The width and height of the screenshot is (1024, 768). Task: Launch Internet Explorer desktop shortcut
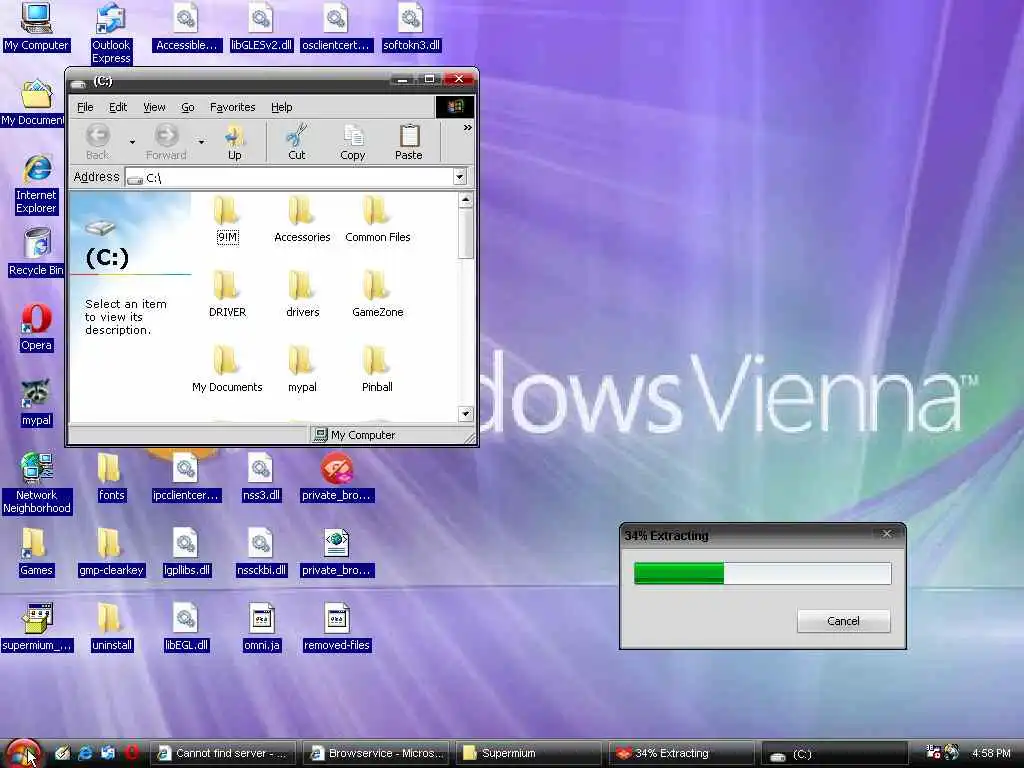(37, 184)
